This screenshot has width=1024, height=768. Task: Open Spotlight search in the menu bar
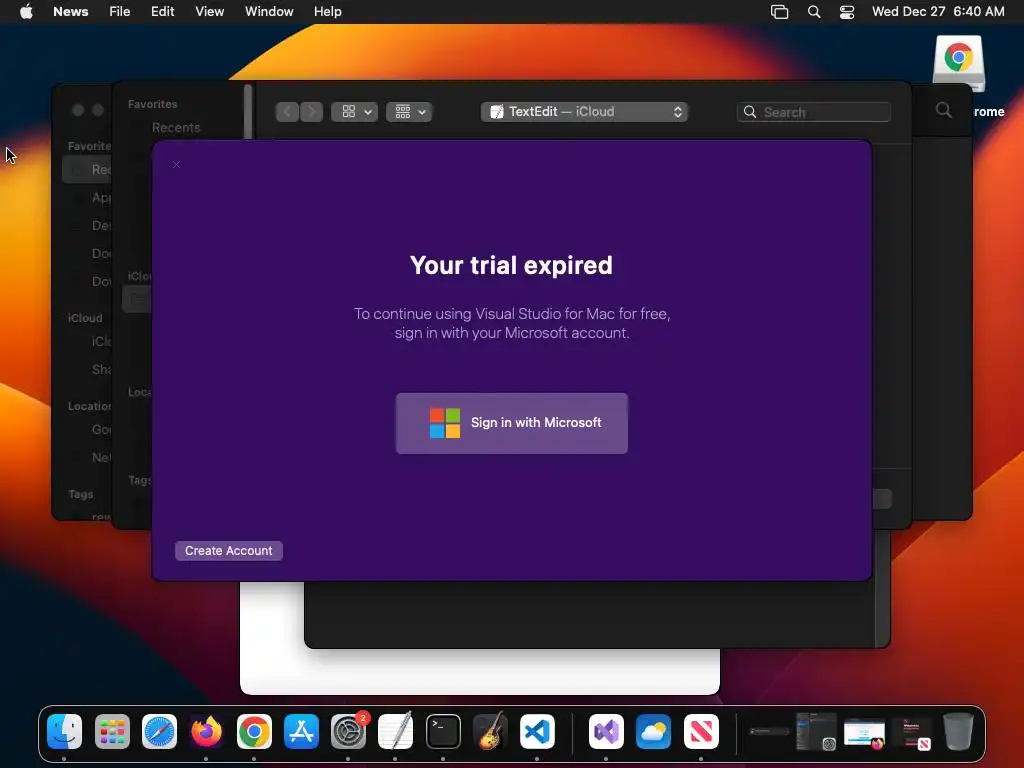(814, 11)
